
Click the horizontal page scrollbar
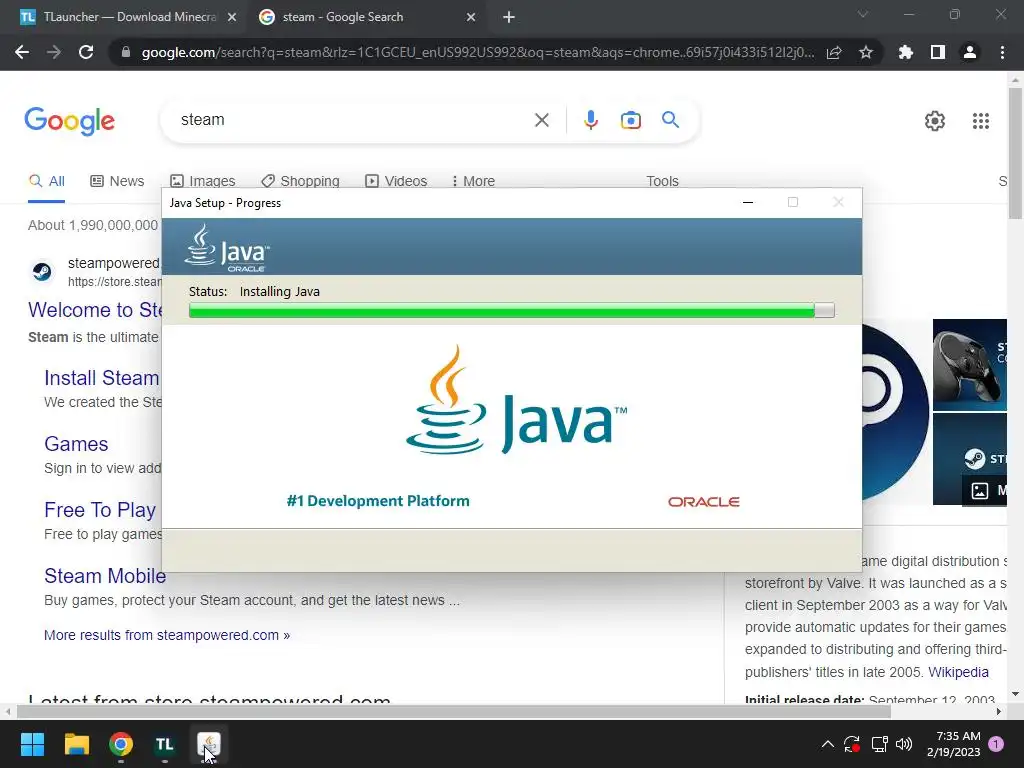coord(454,711)
